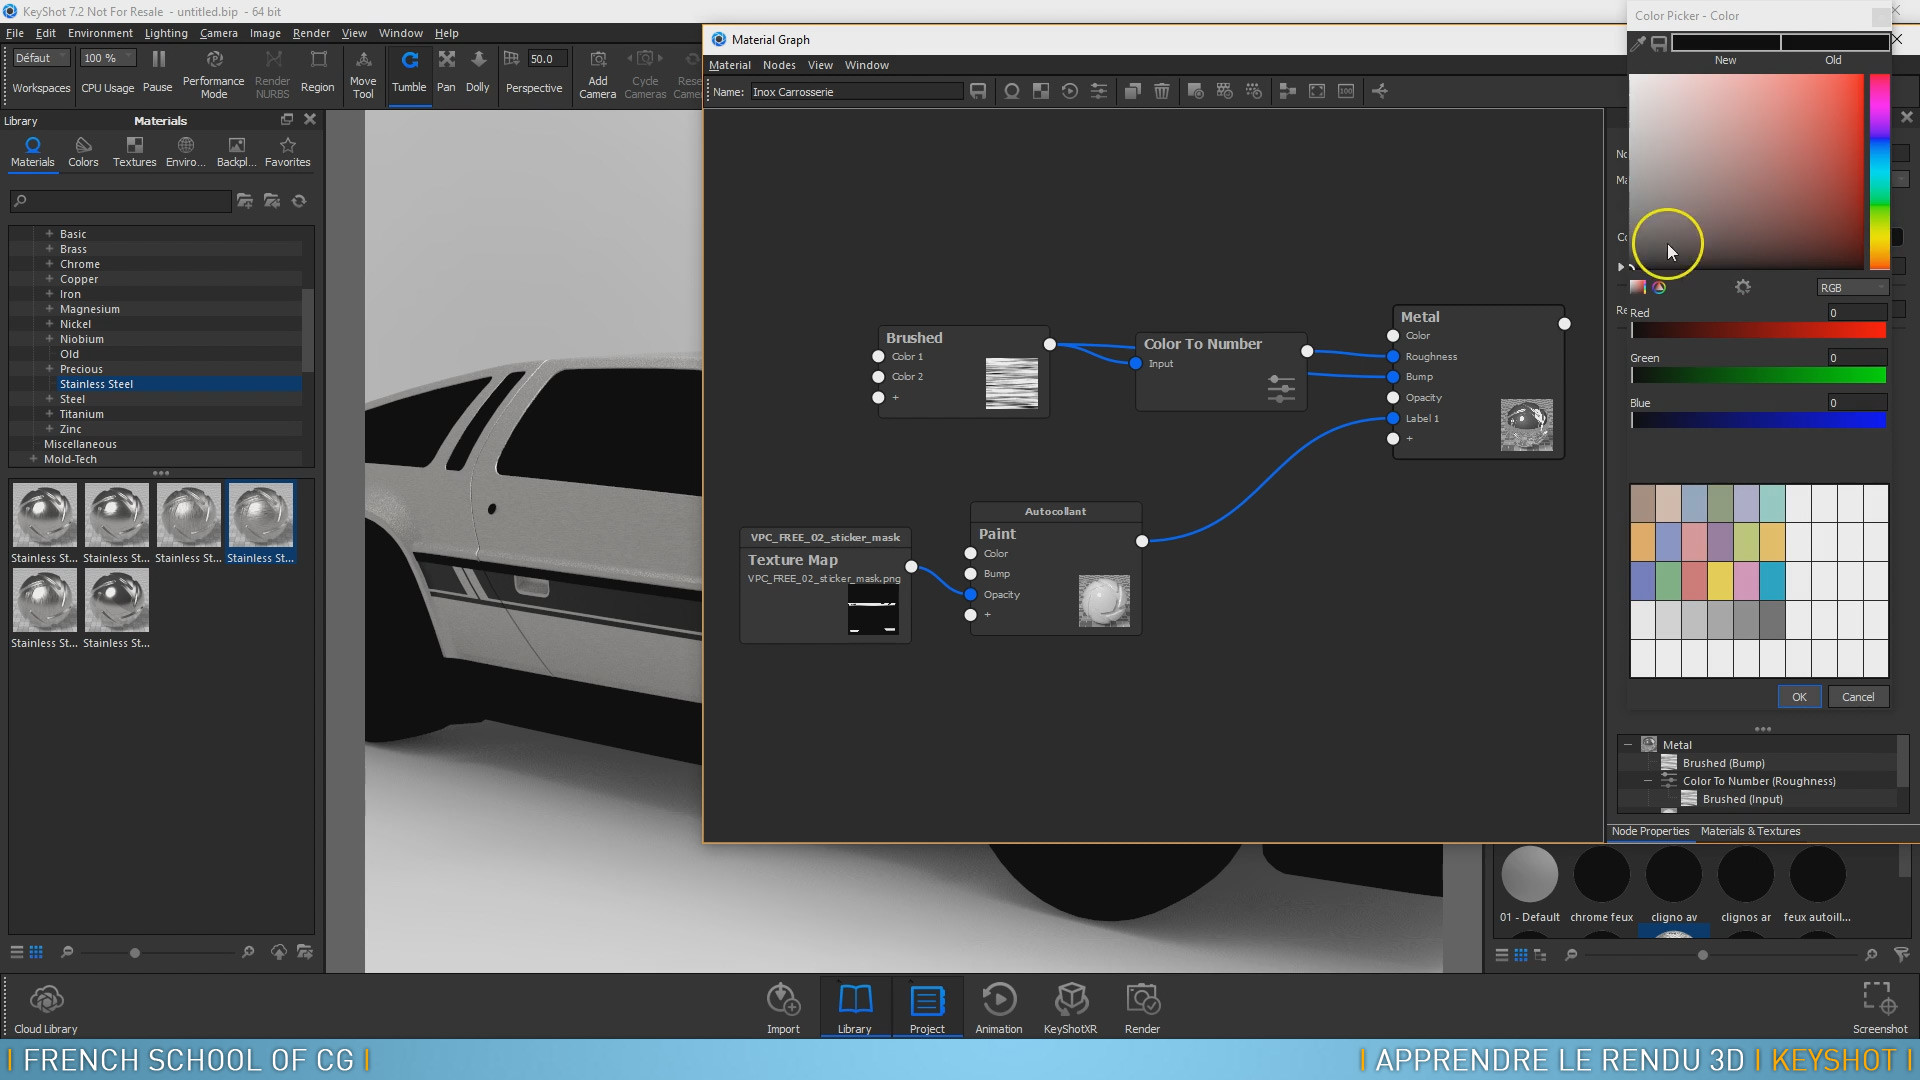Image resolution: width=1920 pixels, height=1080 pixels.
Task: Cancel the color picker
Action: [x=1858, y=696]
